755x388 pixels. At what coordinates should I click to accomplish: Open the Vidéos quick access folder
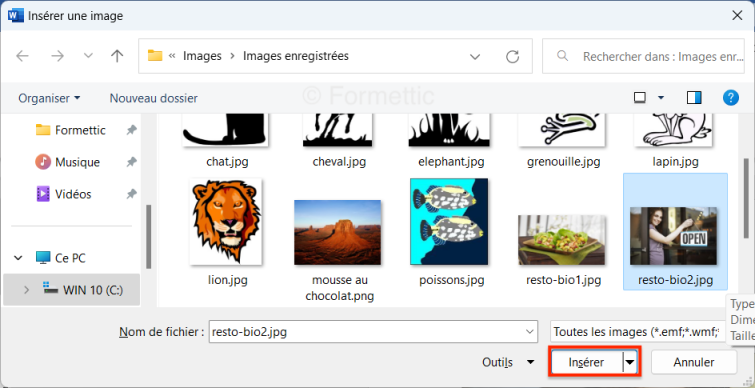click(x=73, y=194)
